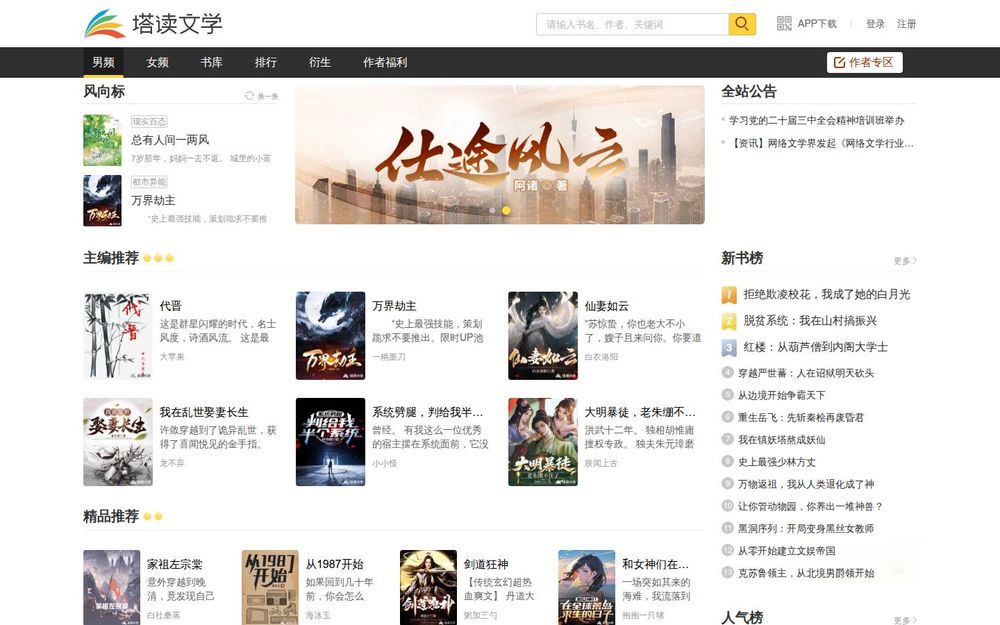The height and width of the screenshot is (625, 1000).
Task: Open the 男频 tab
Action: point(103,62)
